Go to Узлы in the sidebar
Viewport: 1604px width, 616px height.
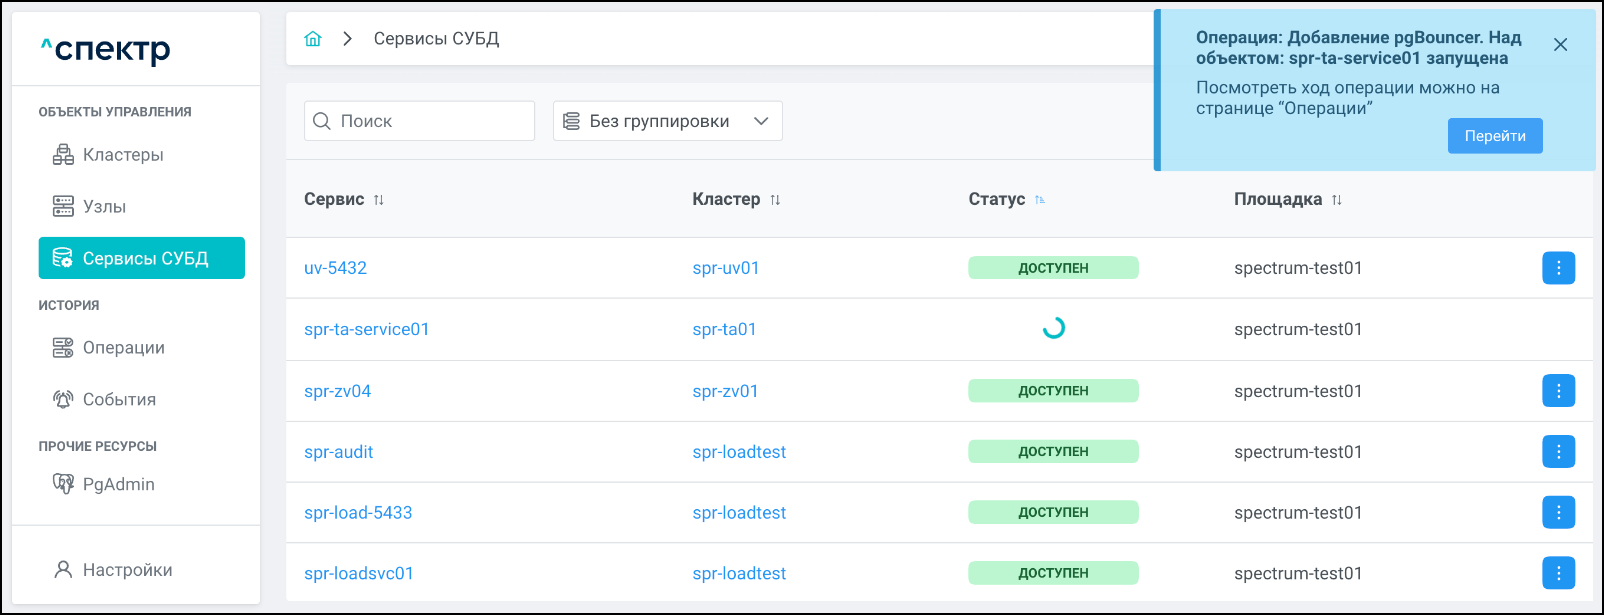click(x=104, y=207)
